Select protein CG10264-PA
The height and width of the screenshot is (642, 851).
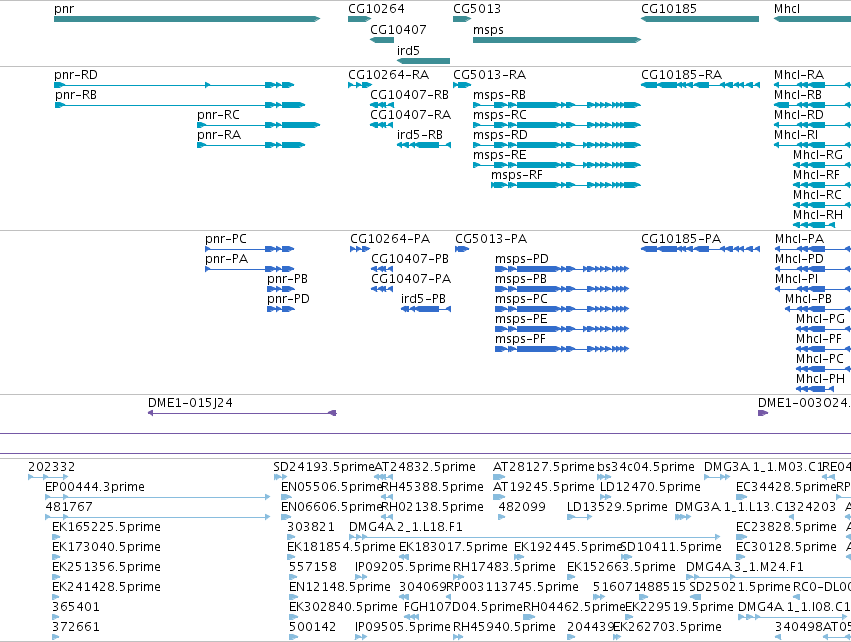360,249
